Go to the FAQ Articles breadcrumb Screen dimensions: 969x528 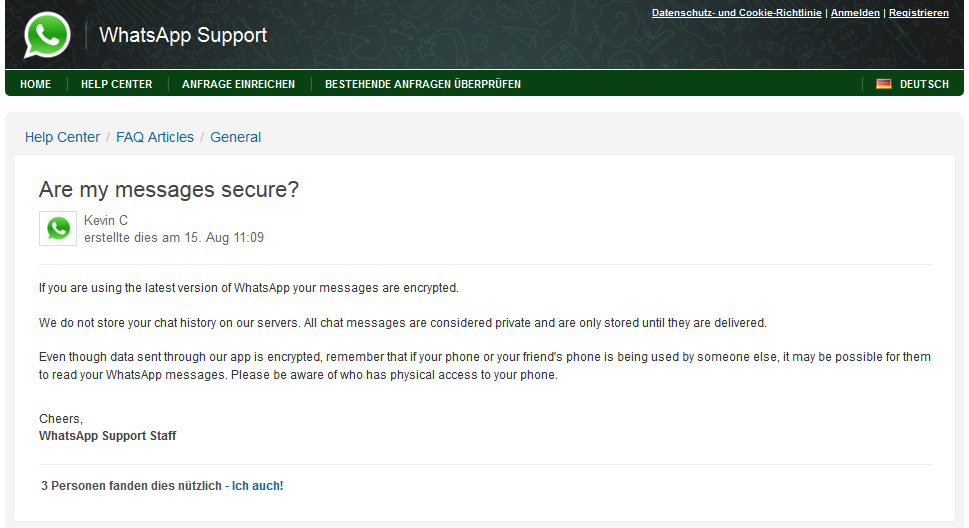(x=155, y=137)
